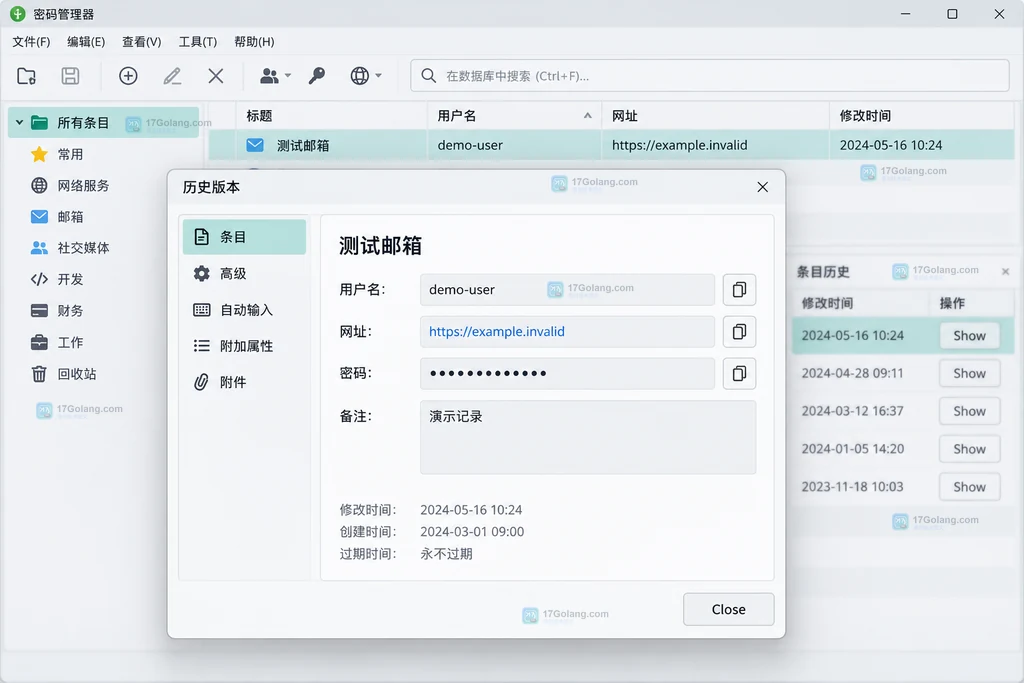This screenshot has width=1024, height=683.
Task: Click the 备注 notes text area
Action: click(588, 437)
